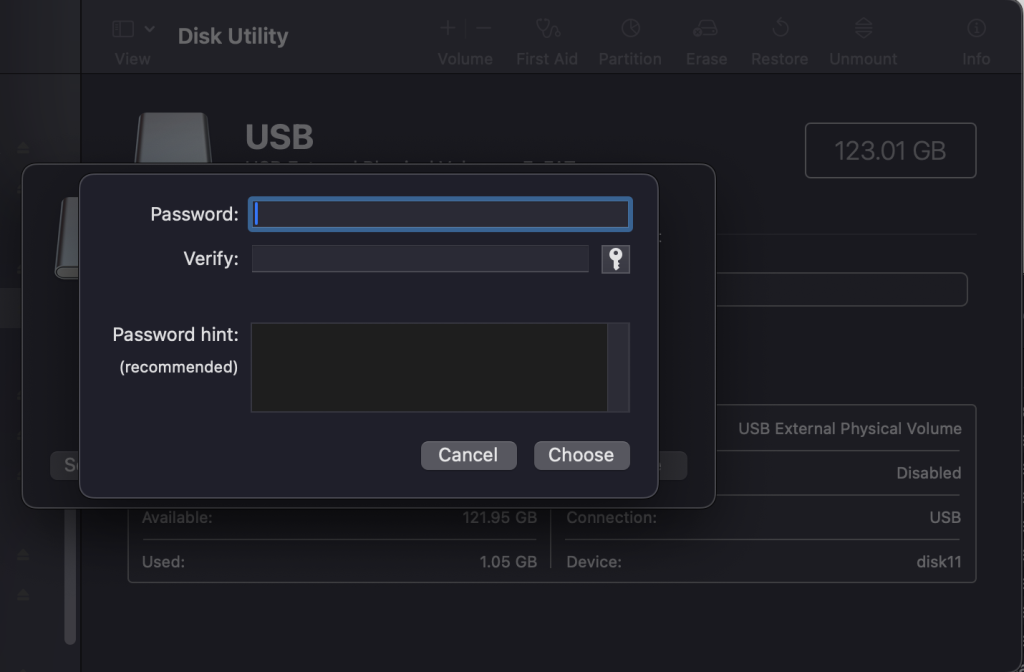This screenshot has width=1024, height=672.
Task: Click the scrollbar beside the hint box
Action: 622,367
